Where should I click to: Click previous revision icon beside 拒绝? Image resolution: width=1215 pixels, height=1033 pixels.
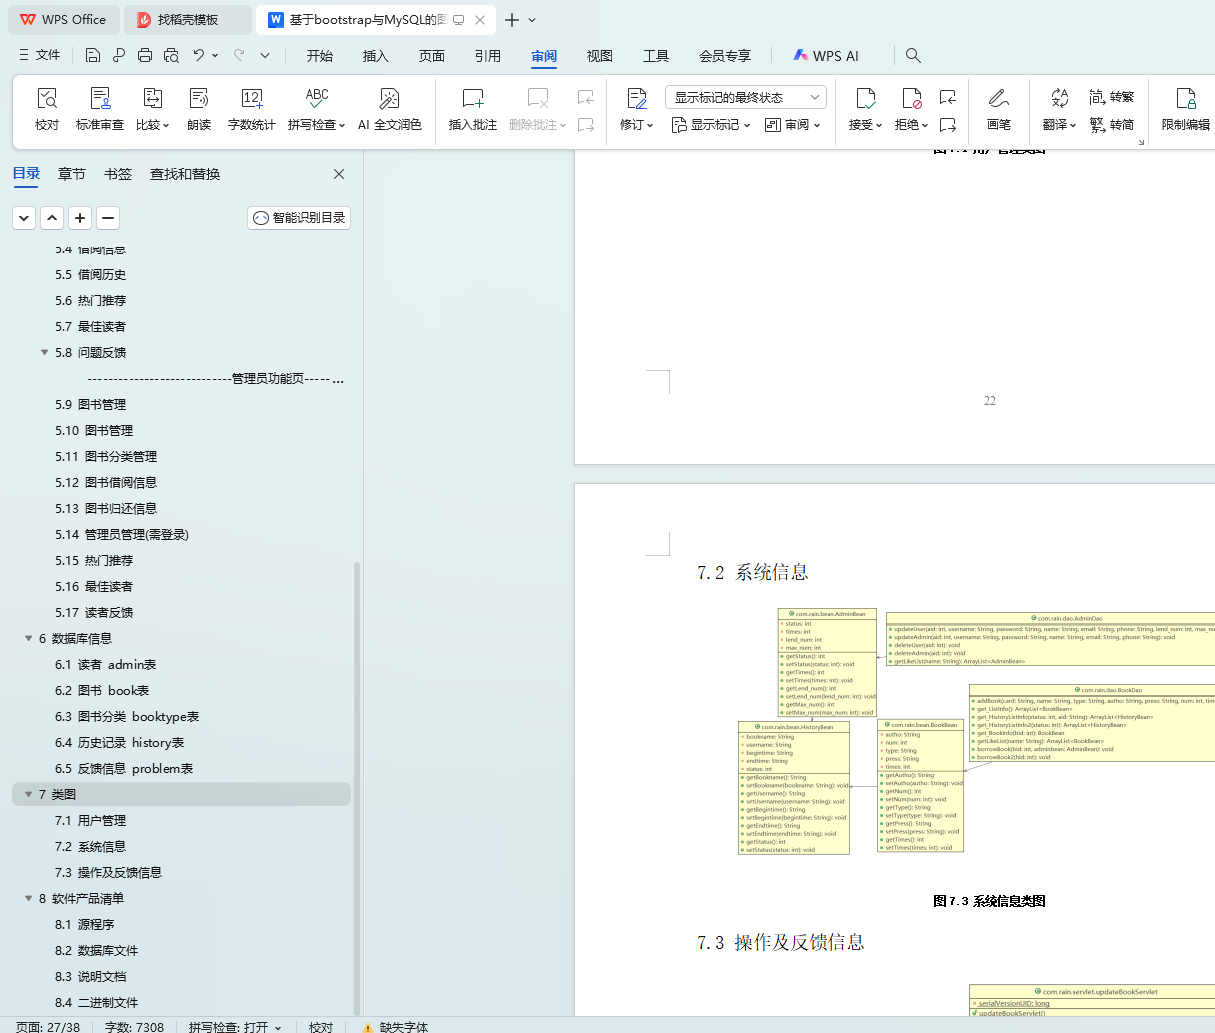tap(948, 97)
